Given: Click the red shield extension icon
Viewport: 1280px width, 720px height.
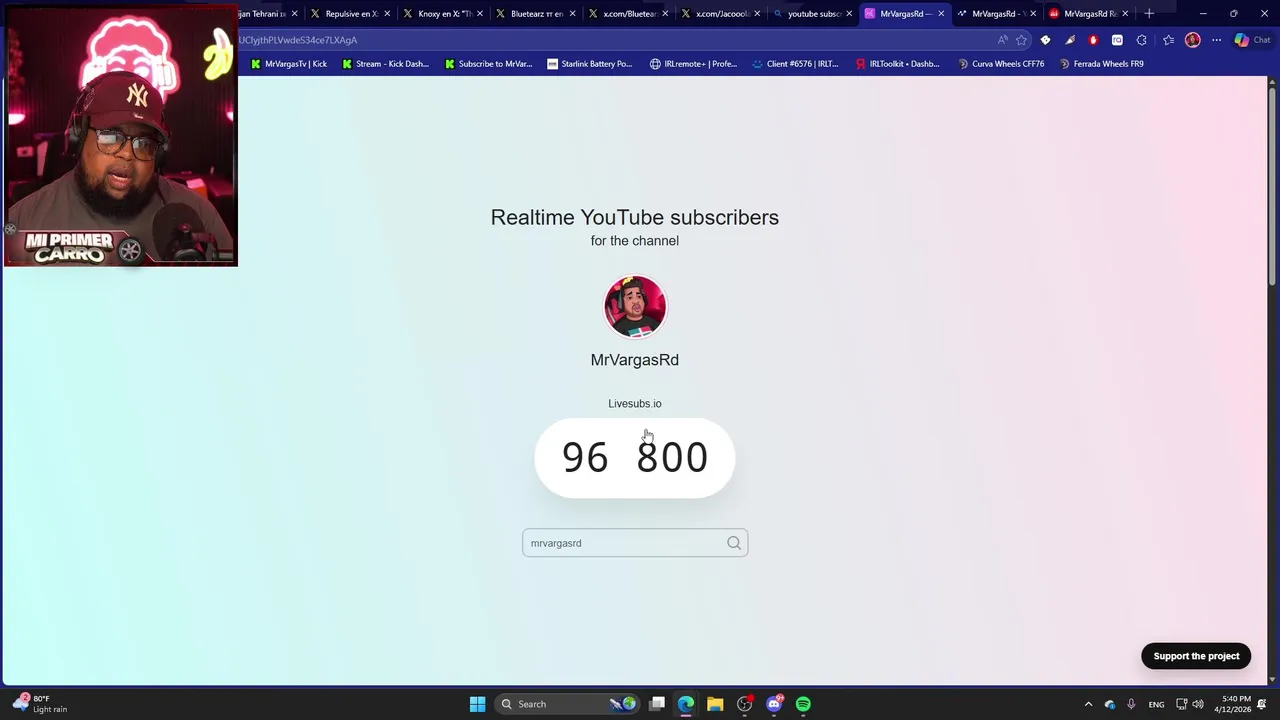Looking at the screenshot, I should tap(1093, 40).
